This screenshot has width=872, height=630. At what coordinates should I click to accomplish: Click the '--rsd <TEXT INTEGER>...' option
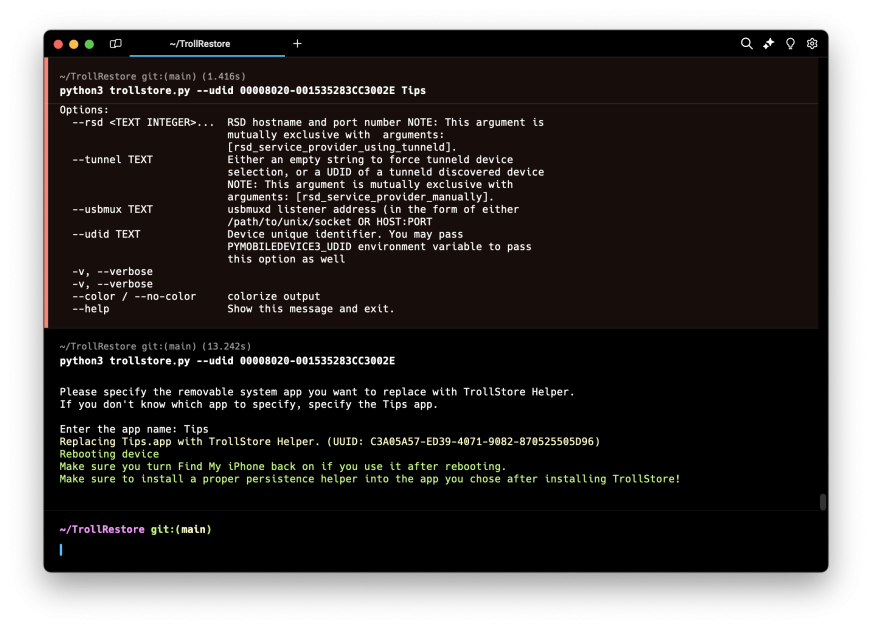click(x=143, y=122)
